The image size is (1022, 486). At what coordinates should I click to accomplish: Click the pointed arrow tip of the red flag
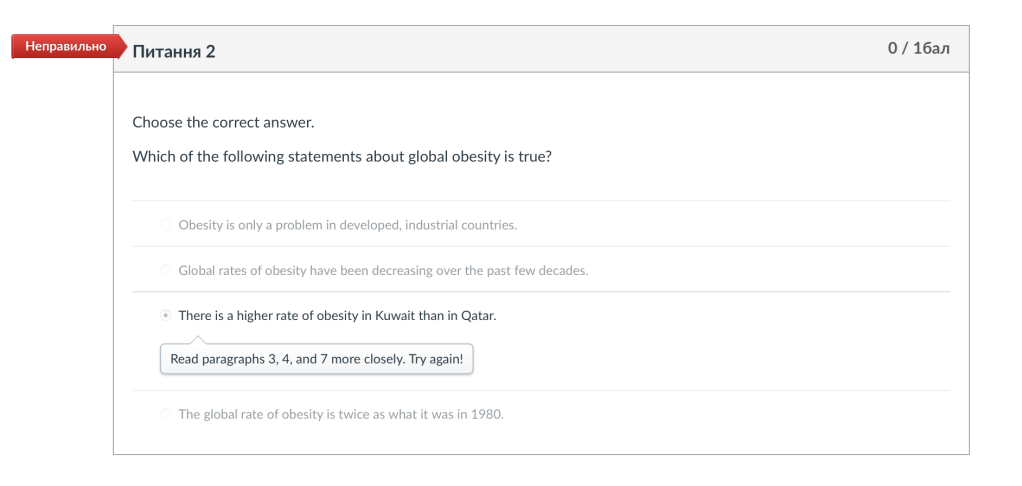(x=122, y=47)
